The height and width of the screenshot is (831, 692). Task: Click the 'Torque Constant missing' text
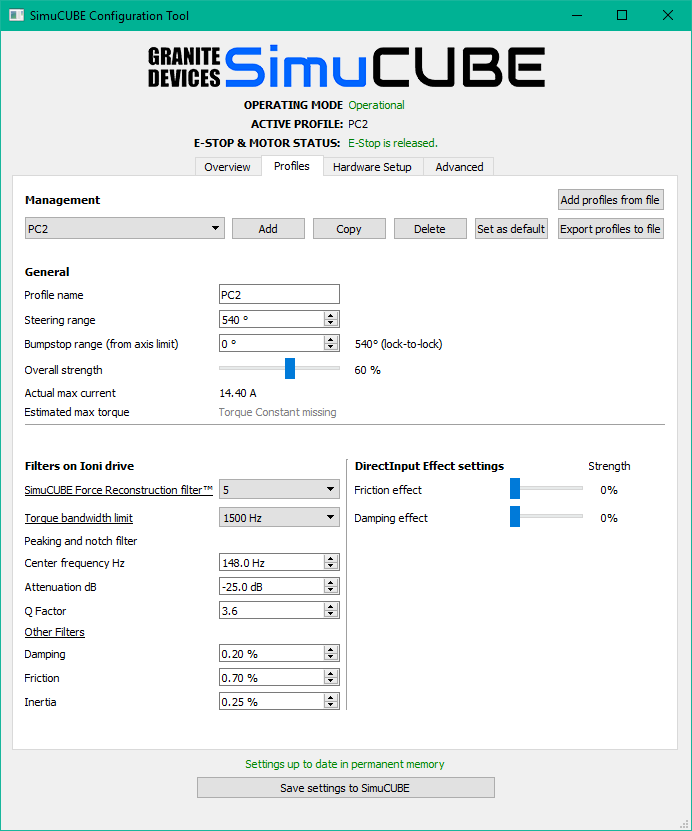(277, 412)
